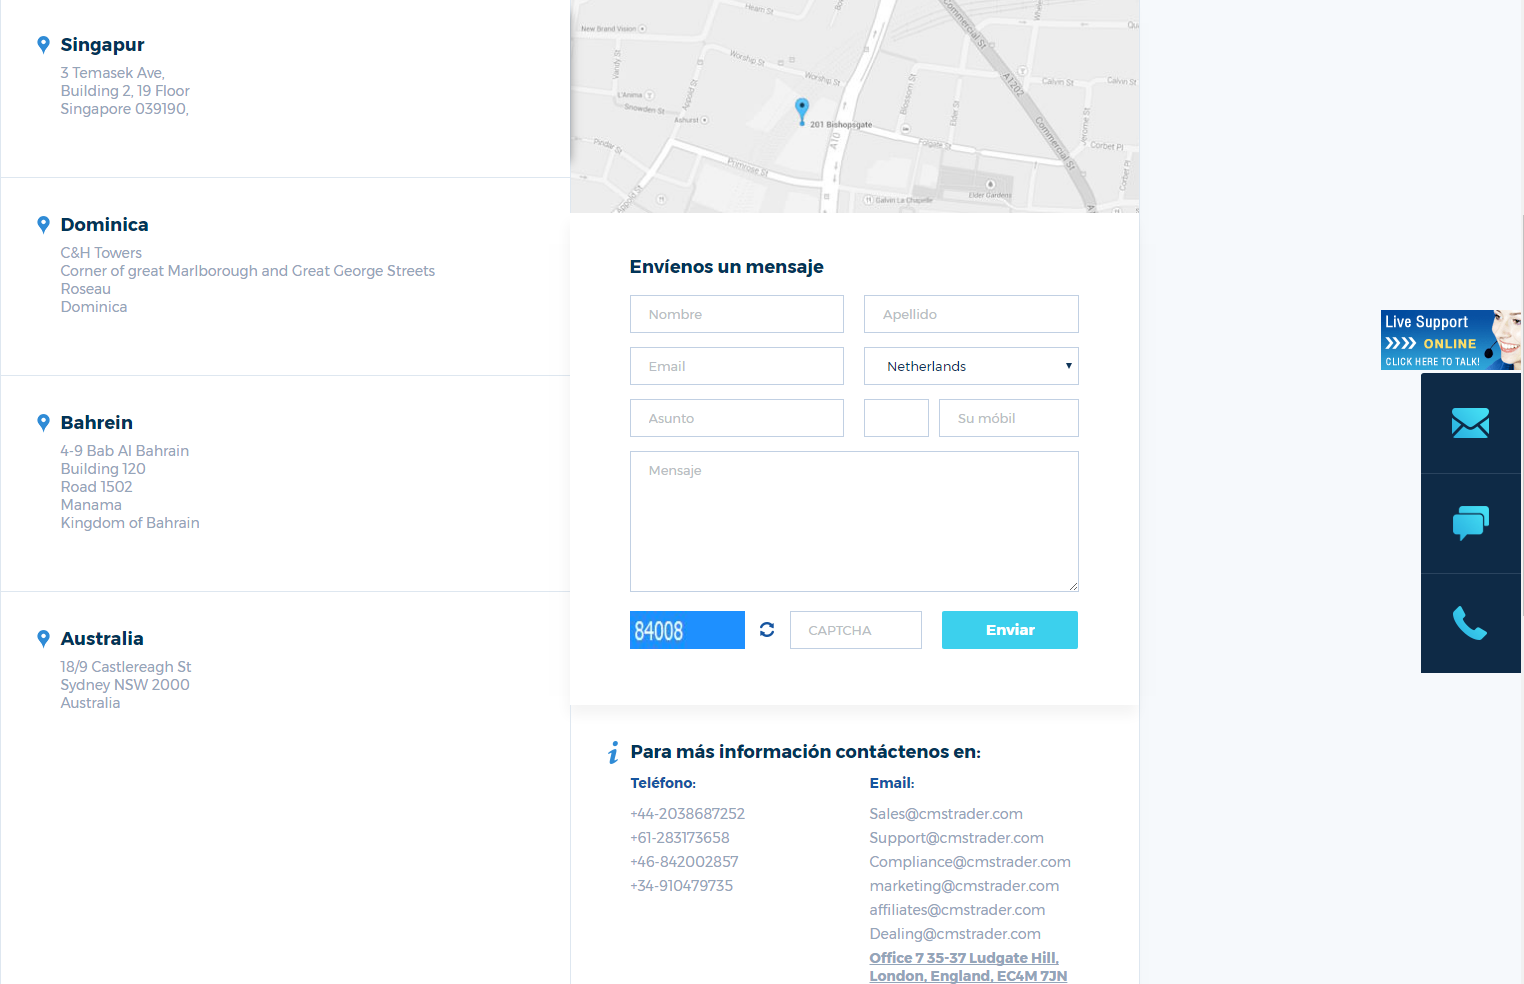Click phone number +44-2038687252
Screen dimensions: 1524x984
click(x=687, y=814)
